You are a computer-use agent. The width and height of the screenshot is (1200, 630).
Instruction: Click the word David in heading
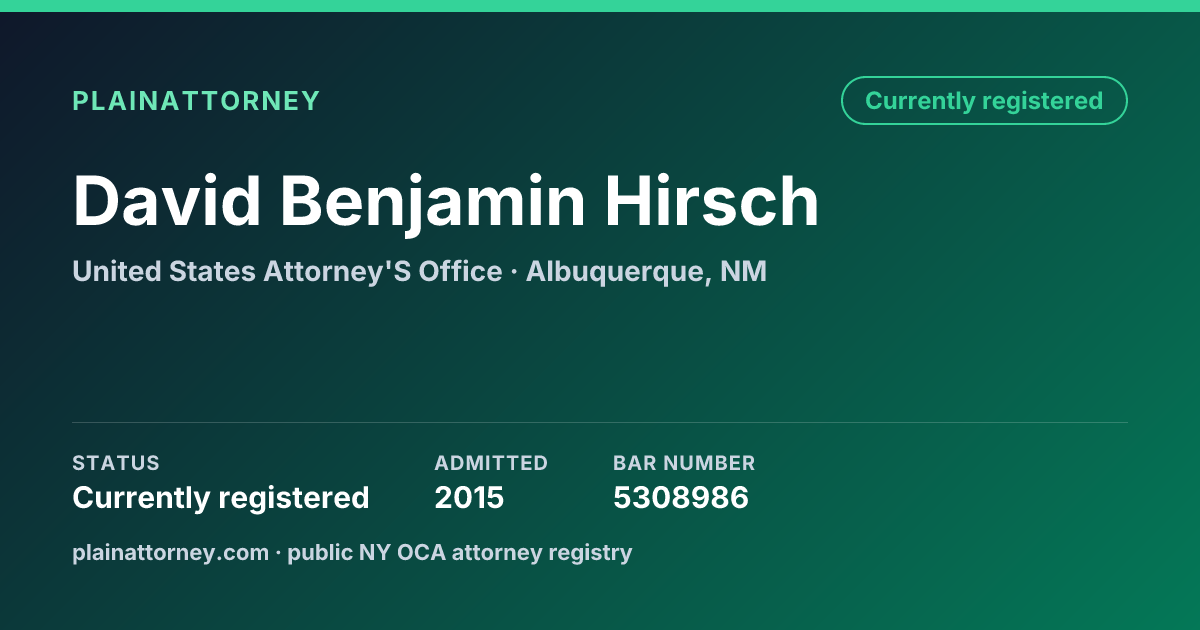pos(167,202)
